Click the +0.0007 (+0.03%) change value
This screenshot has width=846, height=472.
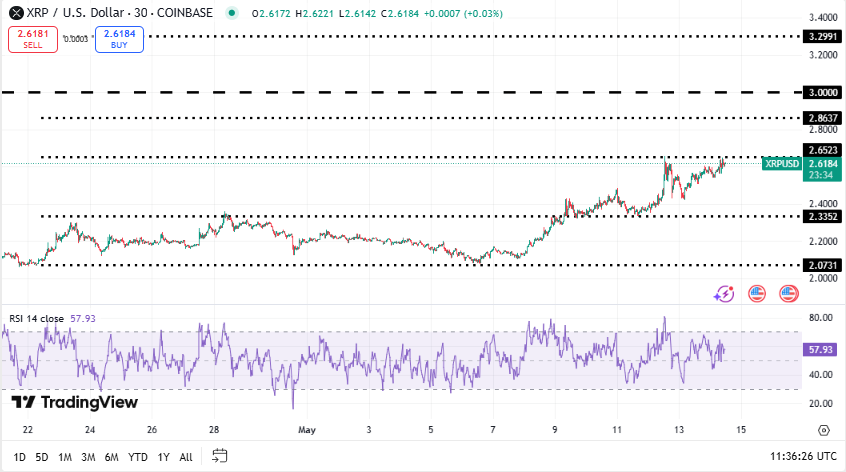[463, 13]
